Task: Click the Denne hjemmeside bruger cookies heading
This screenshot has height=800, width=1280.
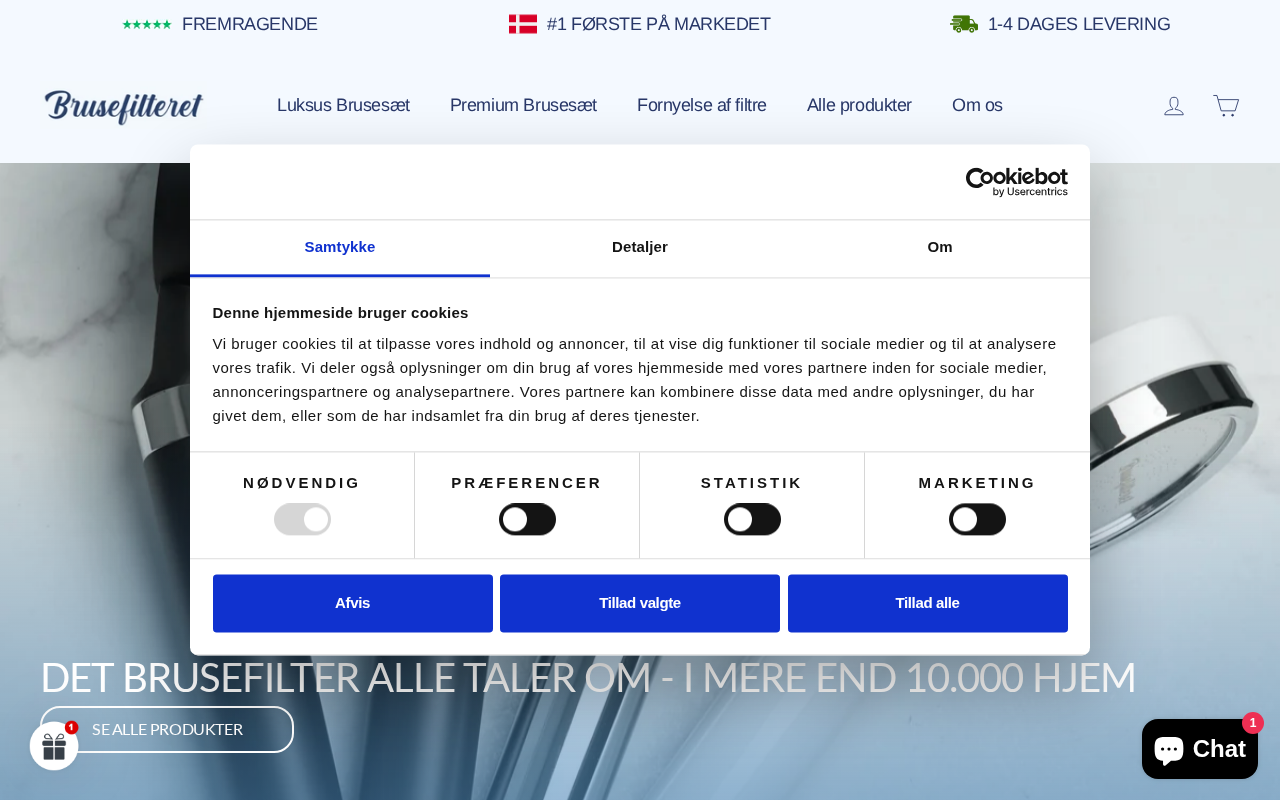Action: [x=340, y=312]
